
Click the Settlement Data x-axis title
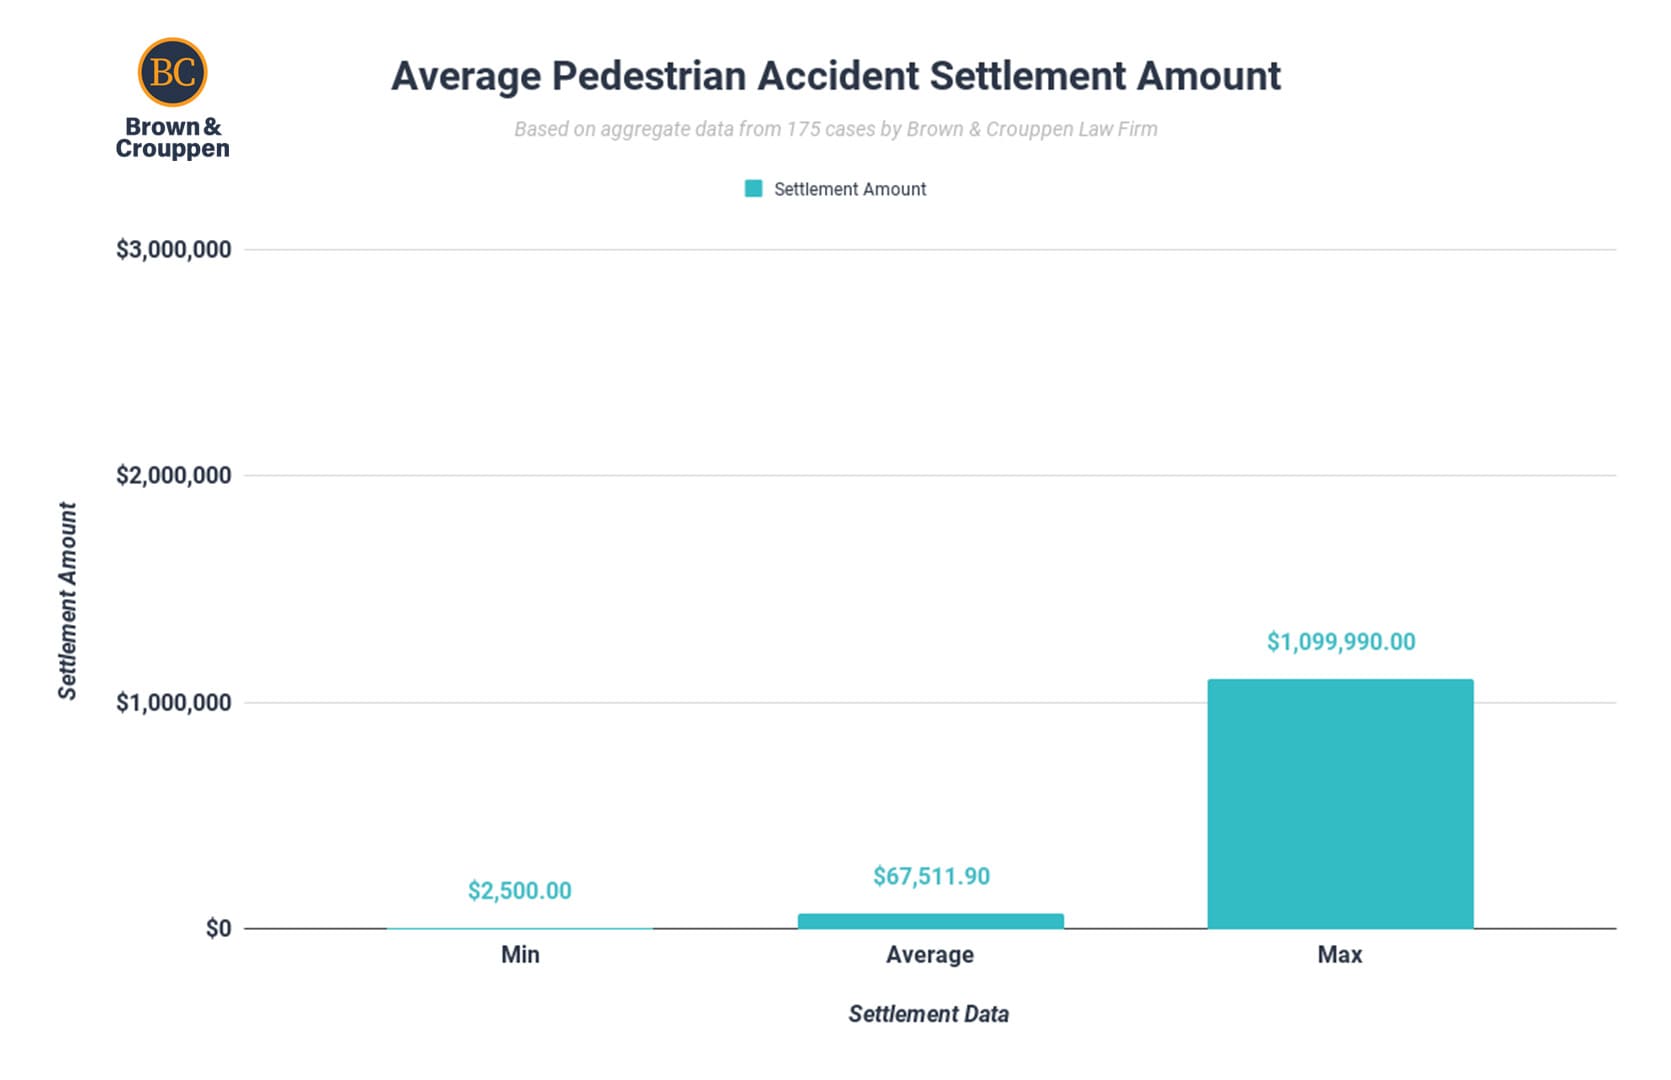pyautogui.click(x=929, y=1014)
